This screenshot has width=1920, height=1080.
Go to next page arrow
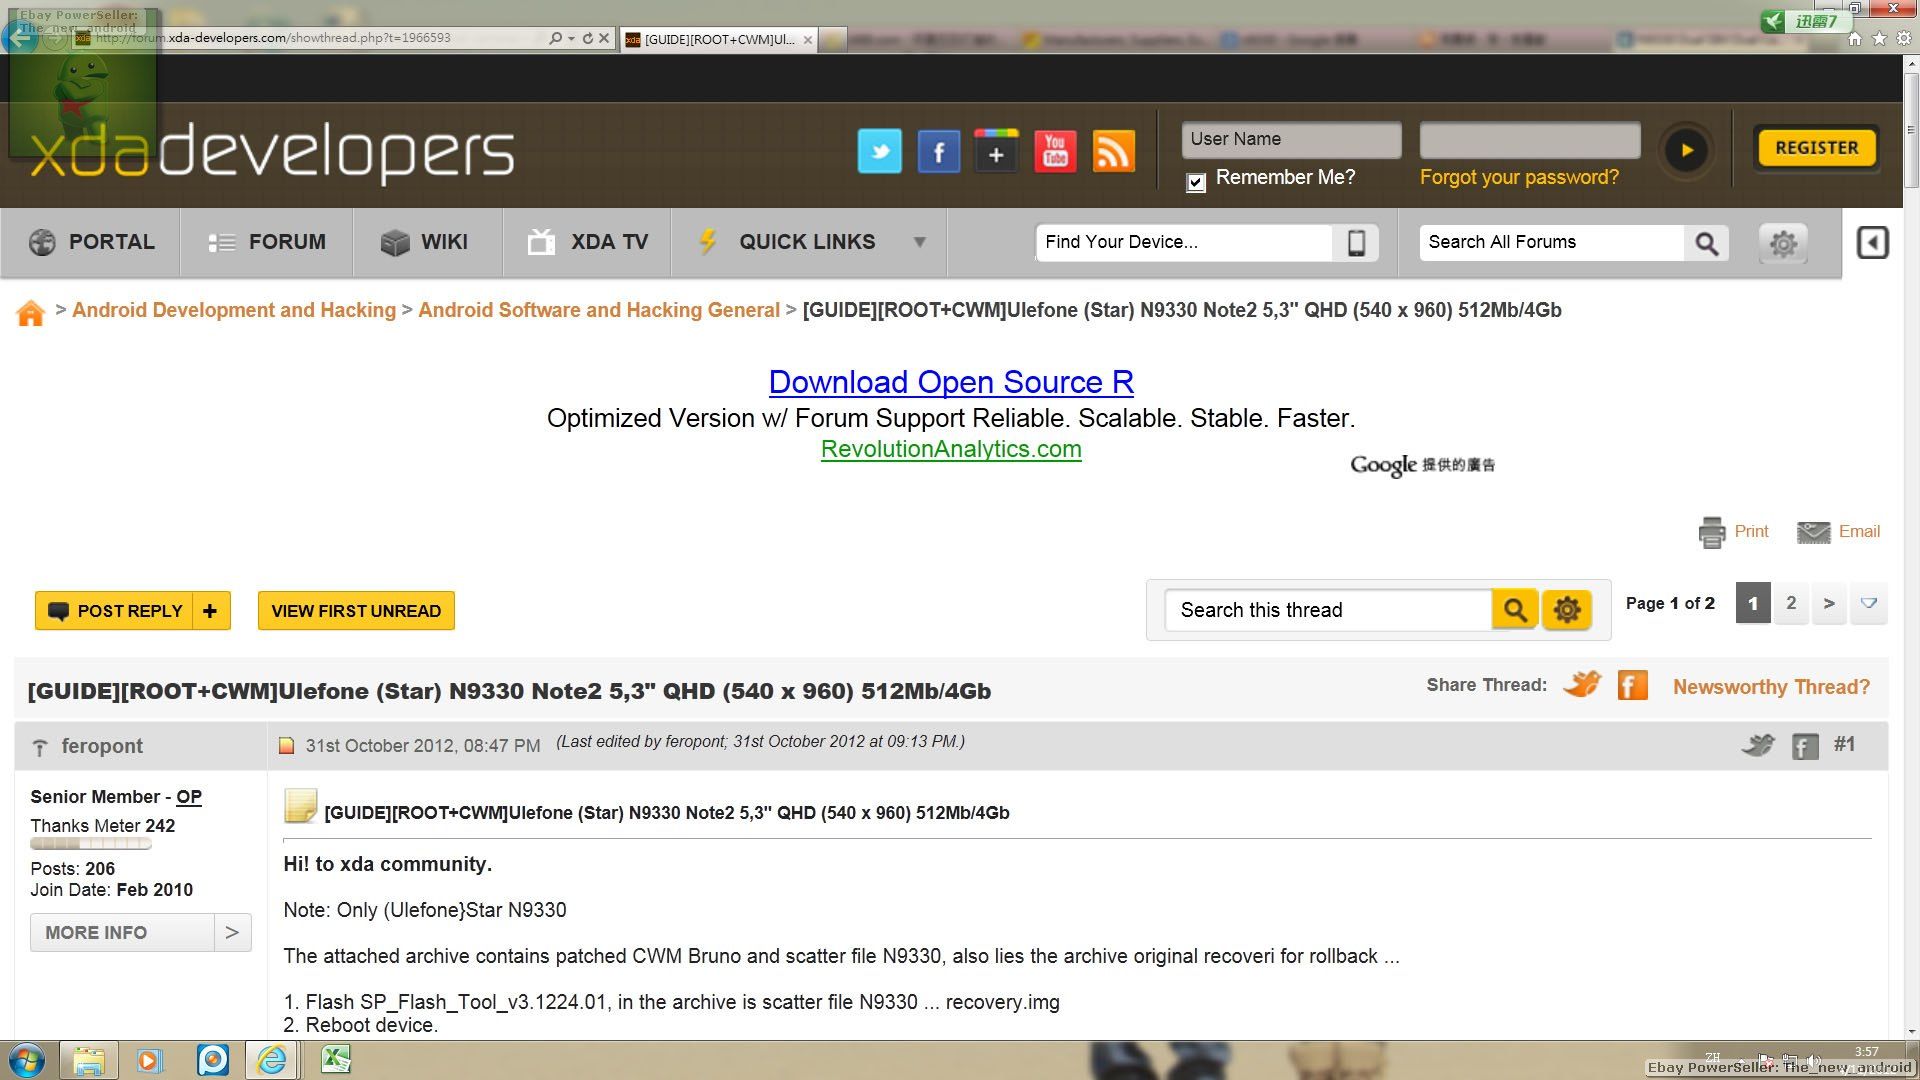1829,603
